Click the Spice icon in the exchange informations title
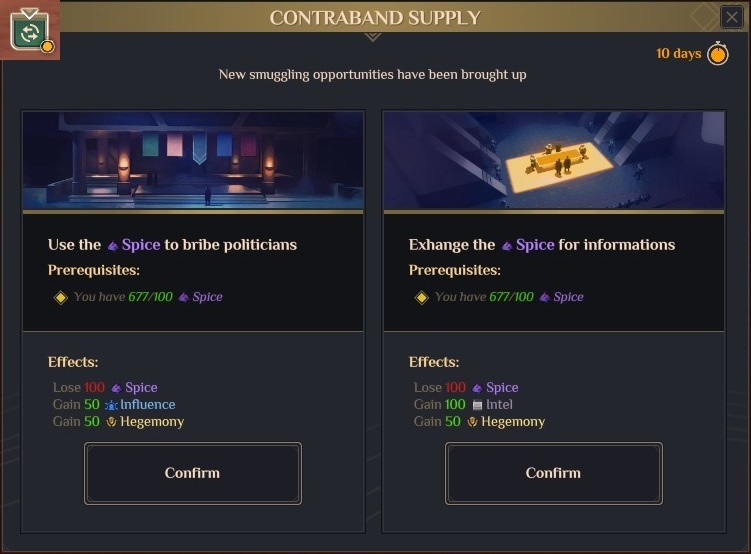 [x=506, y=245]
